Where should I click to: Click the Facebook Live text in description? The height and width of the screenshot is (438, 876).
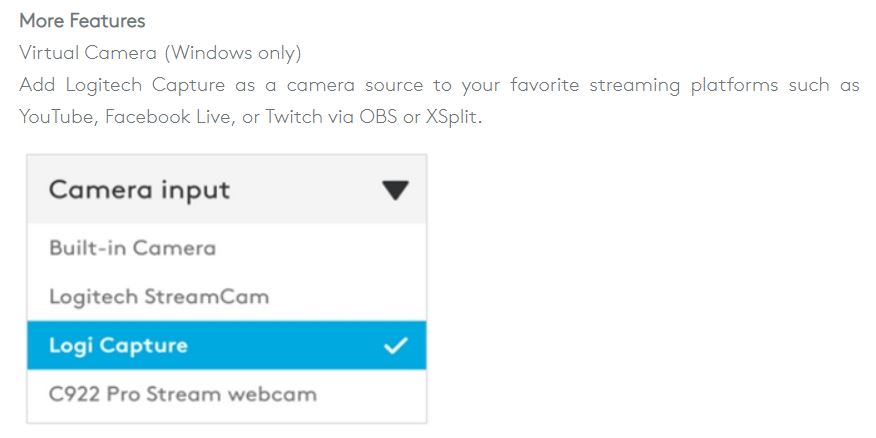(x=169, y=117)
